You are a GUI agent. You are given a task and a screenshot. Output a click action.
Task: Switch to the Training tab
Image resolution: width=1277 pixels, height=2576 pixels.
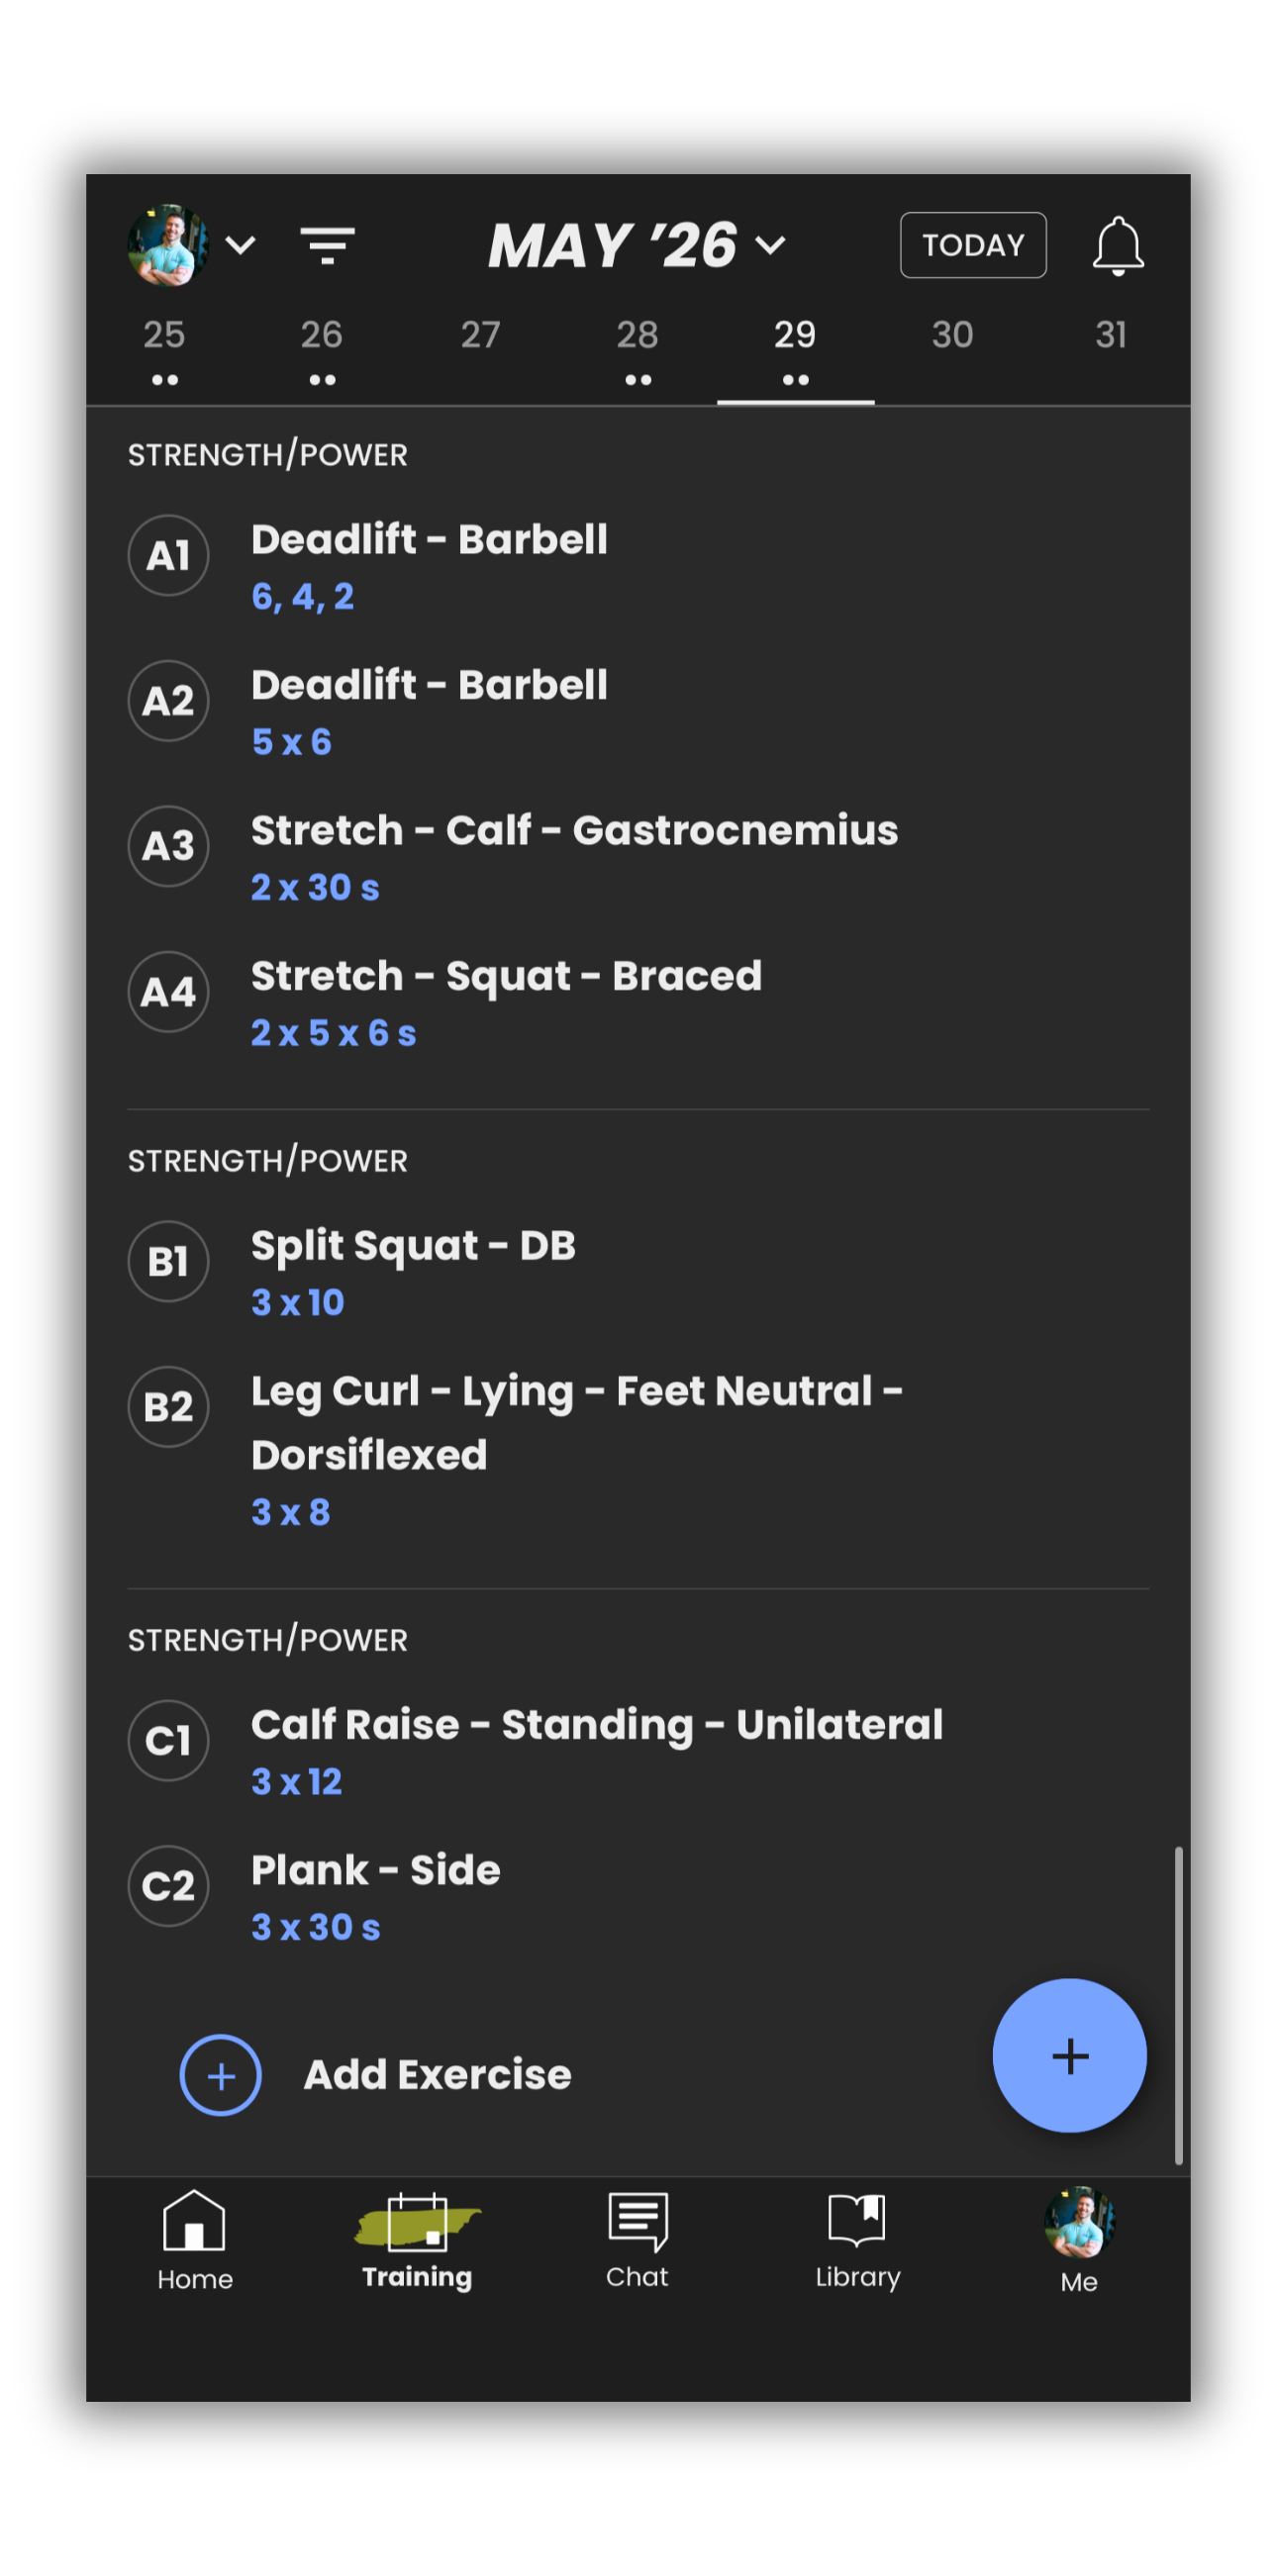[x=416, y=2241]
